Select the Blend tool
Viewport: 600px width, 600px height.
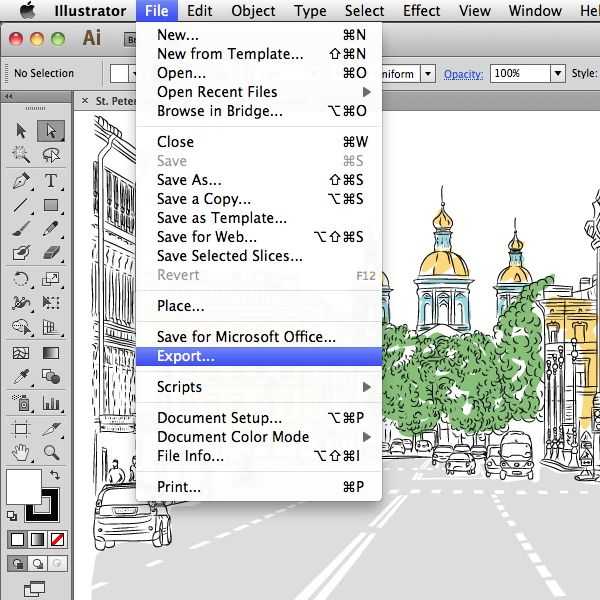point(51,377)
